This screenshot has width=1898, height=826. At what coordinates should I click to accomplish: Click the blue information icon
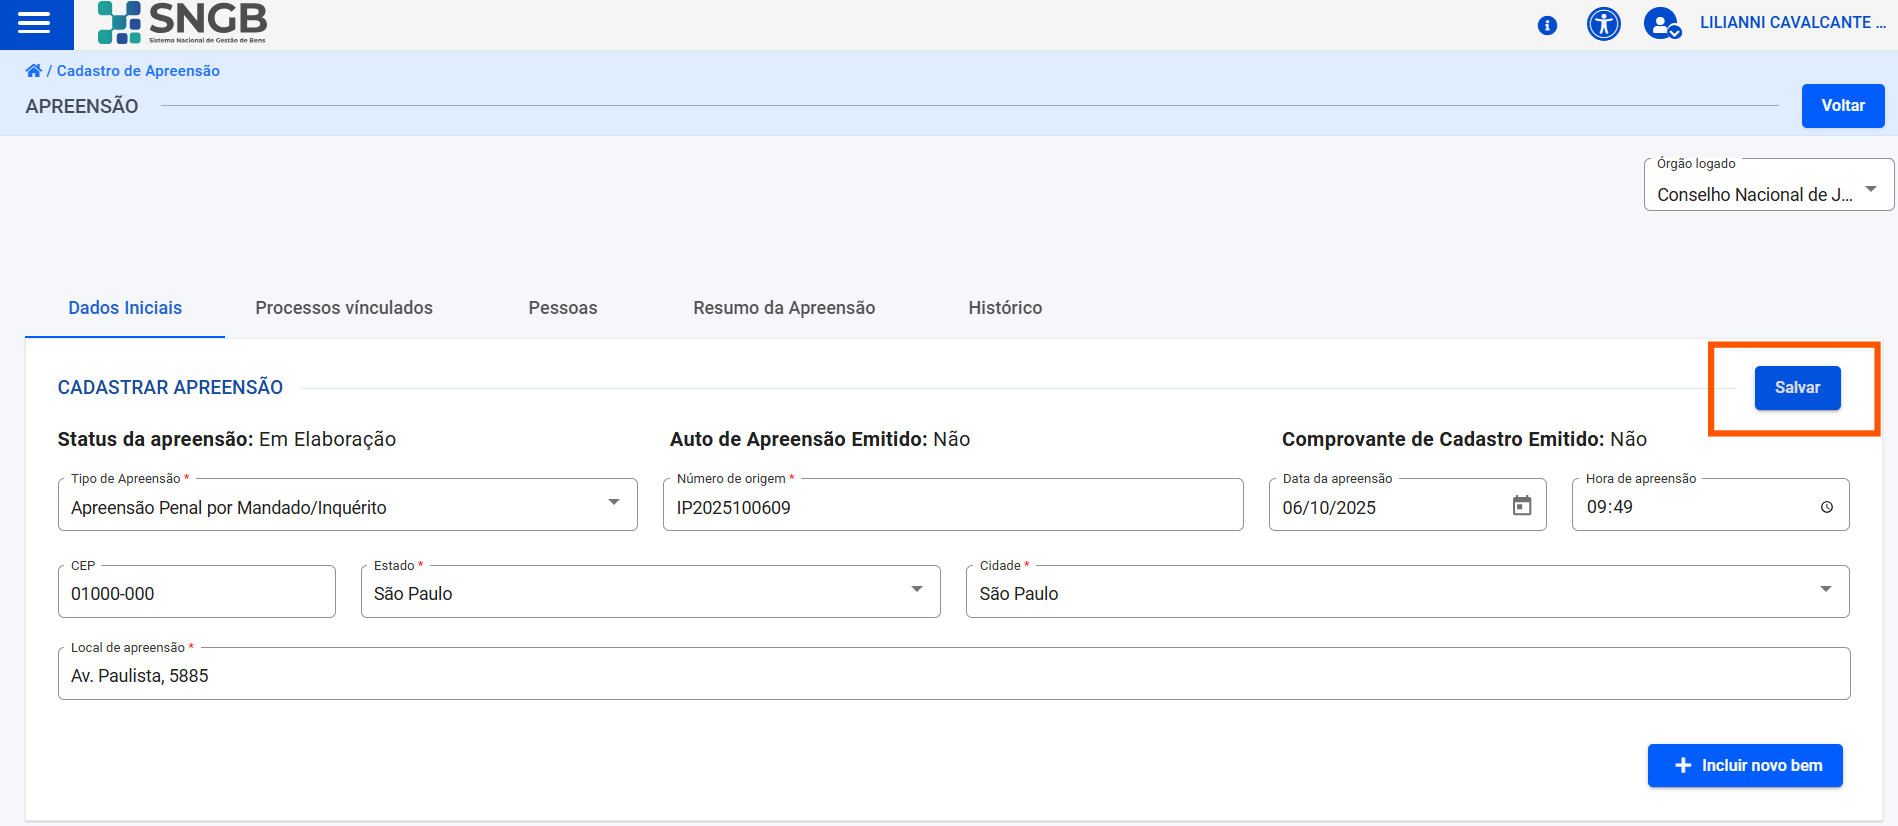[1547, 25]
